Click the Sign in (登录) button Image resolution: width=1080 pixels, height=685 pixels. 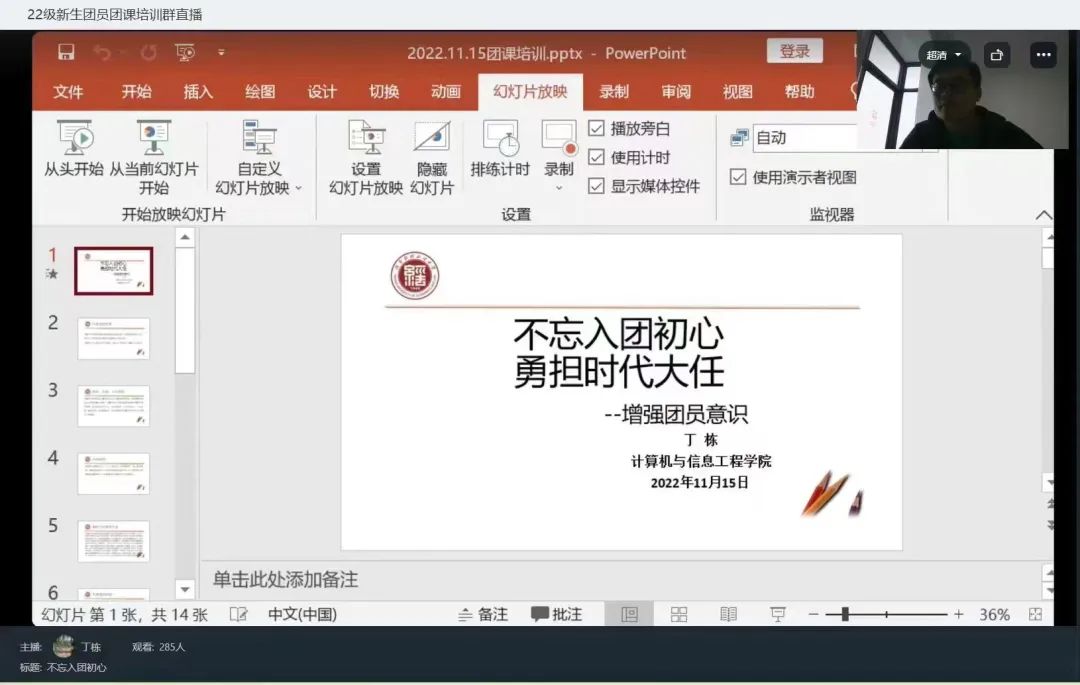tap(794, 52)
